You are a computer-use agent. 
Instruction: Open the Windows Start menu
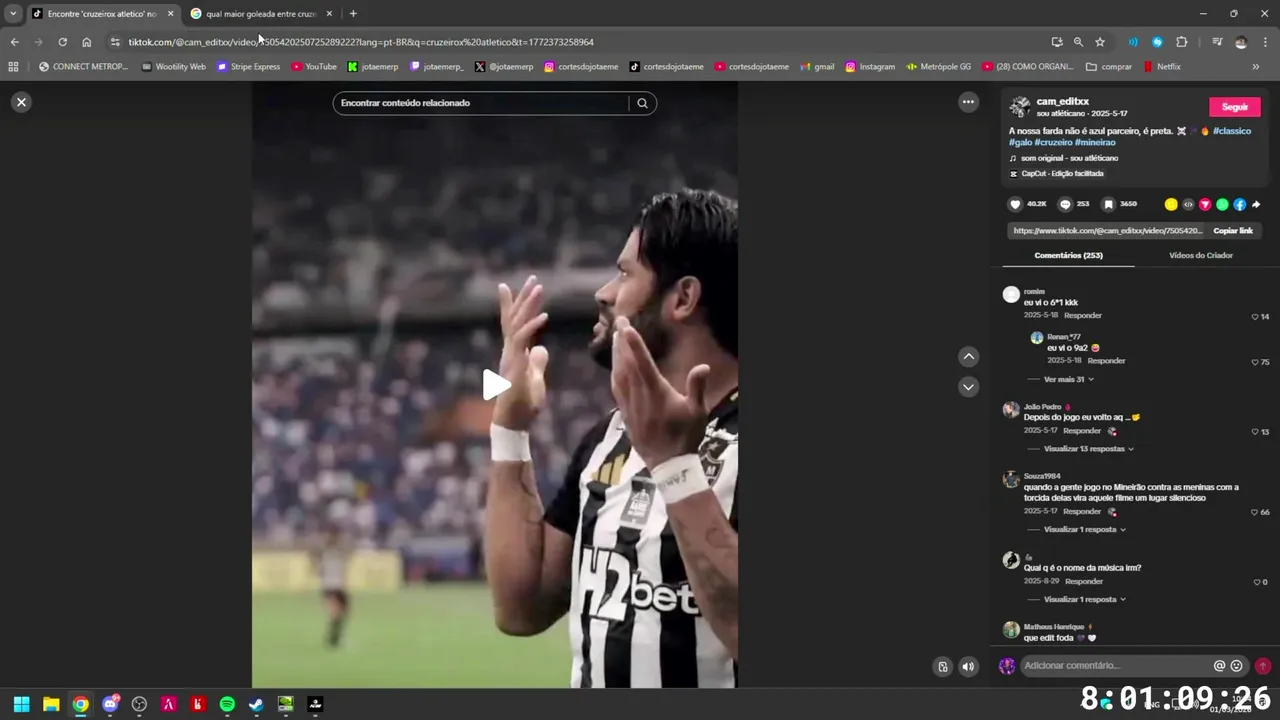(x=21, y=704)
